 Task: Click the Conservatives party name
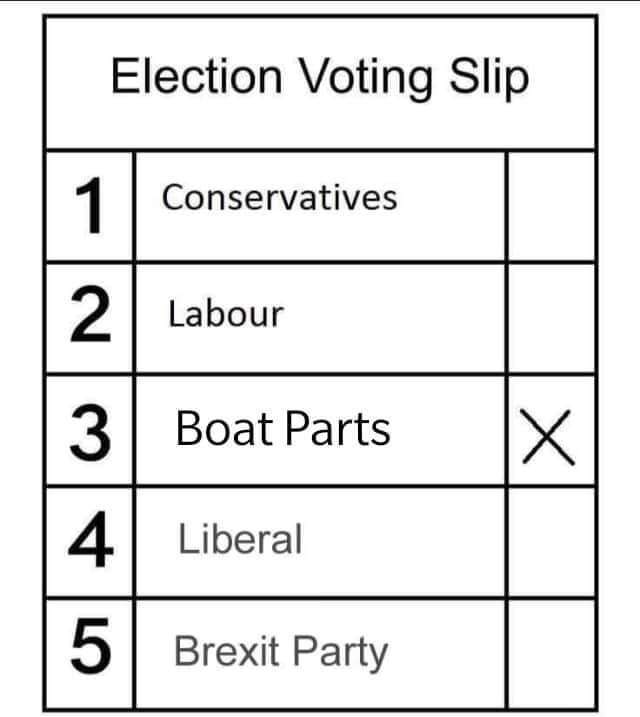[x=280, y=198]
